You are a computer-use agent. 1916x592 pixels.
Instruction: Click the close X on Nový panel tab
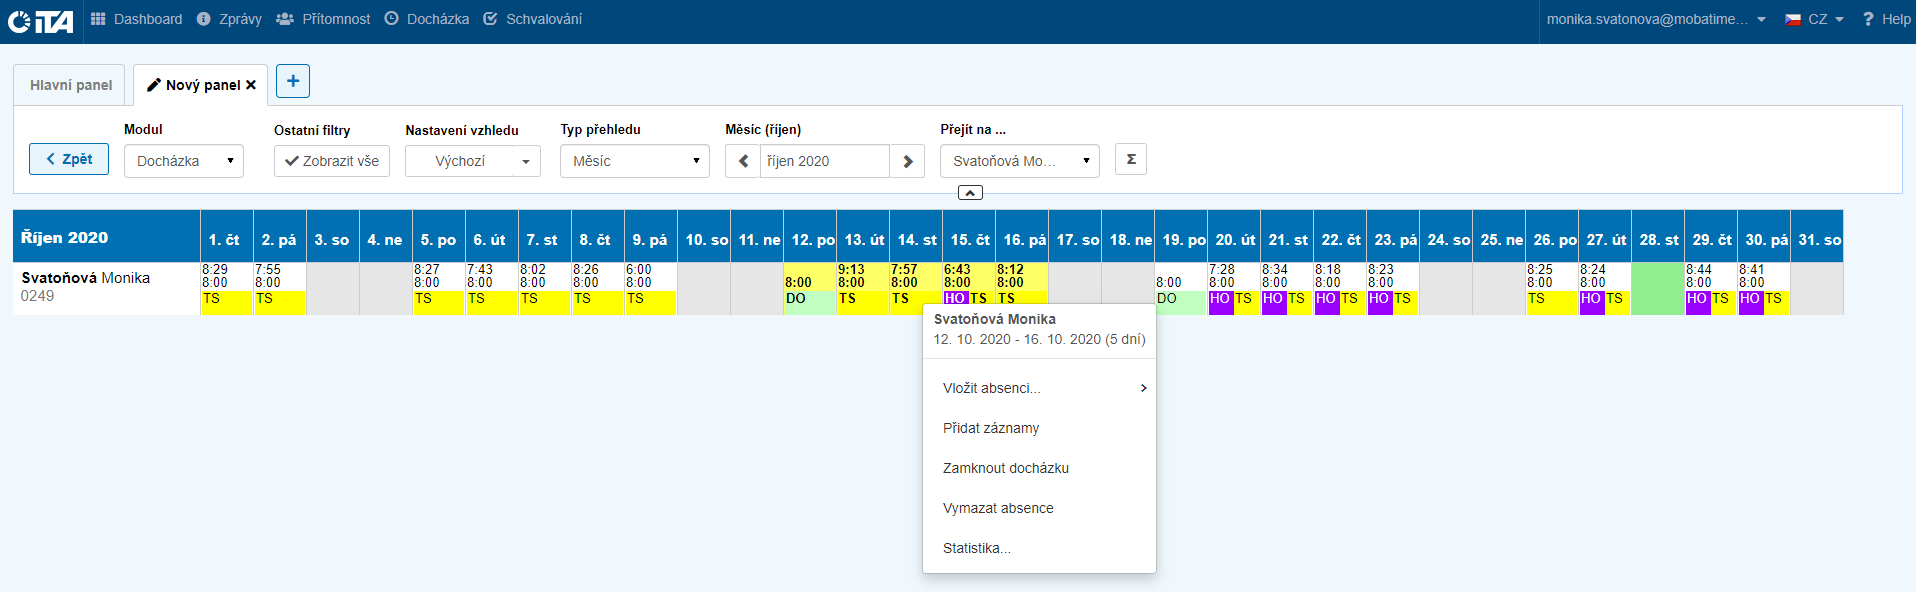[251, 85]
